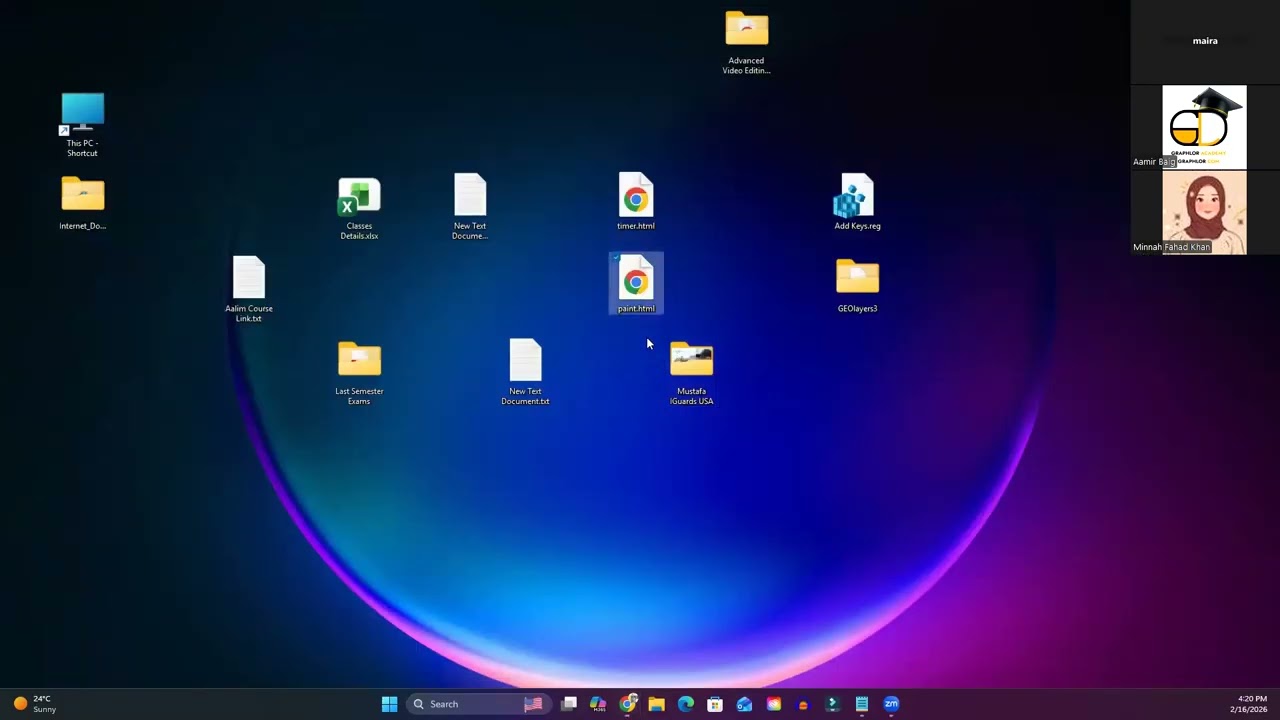Click Minnah Fahad Khan participant tile
The width and height of the screenshot is (1280, 720).
[1204, 212]
